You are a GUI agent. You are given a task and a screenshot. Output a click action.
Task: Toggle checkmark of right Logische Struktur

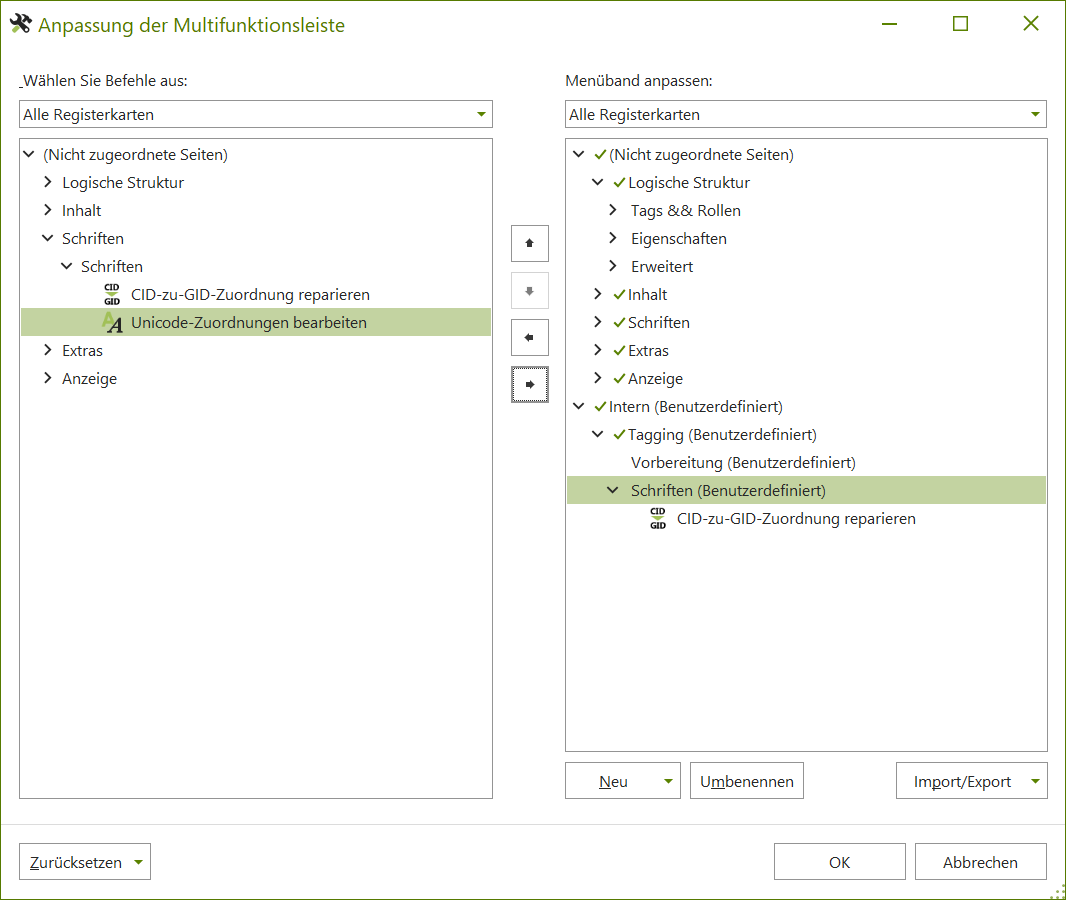pyautogui.click(x=619, y=183)
